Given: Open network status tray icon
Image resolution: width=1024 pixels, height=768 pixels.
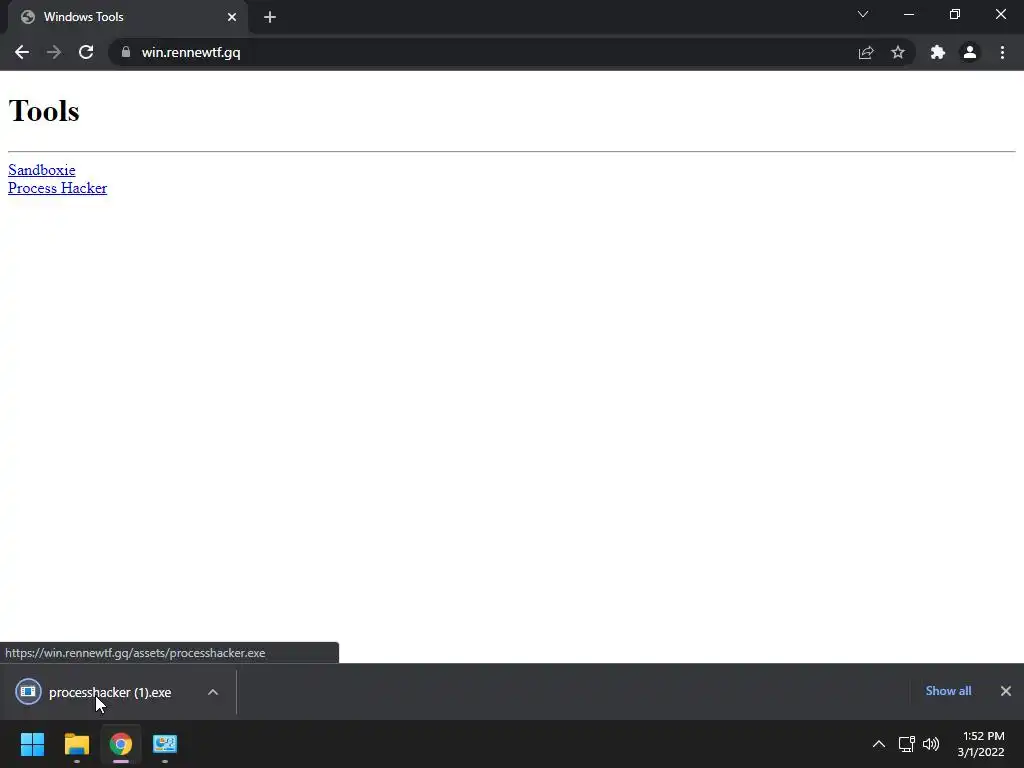Looking at the screenshot, I should click(x=906, y=744).
